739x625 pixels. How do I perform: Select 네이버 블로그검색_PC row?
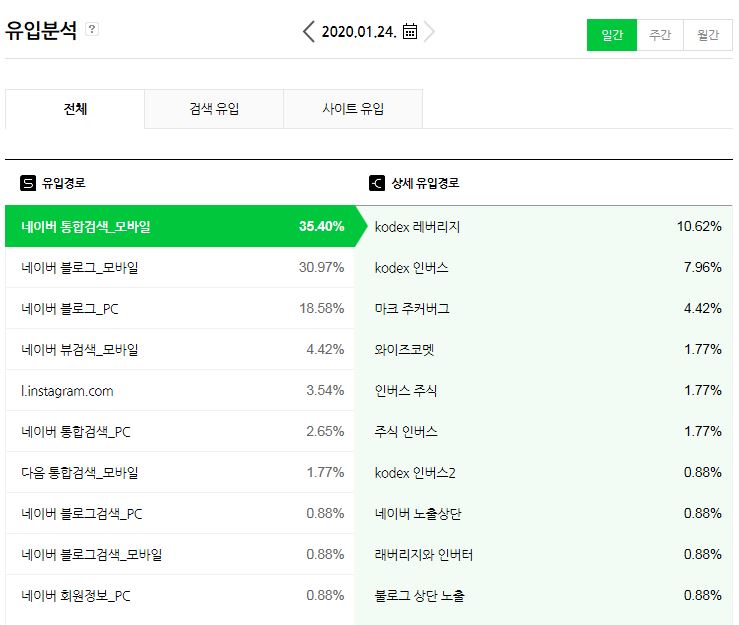tap(180, 513)
